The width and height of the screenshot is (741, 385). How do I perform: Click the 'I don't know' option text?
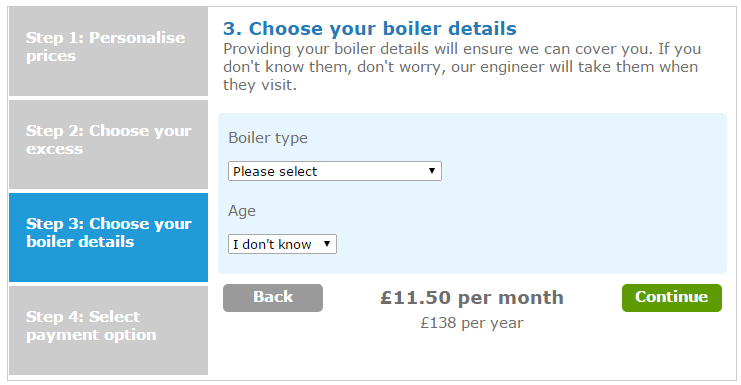272,245
